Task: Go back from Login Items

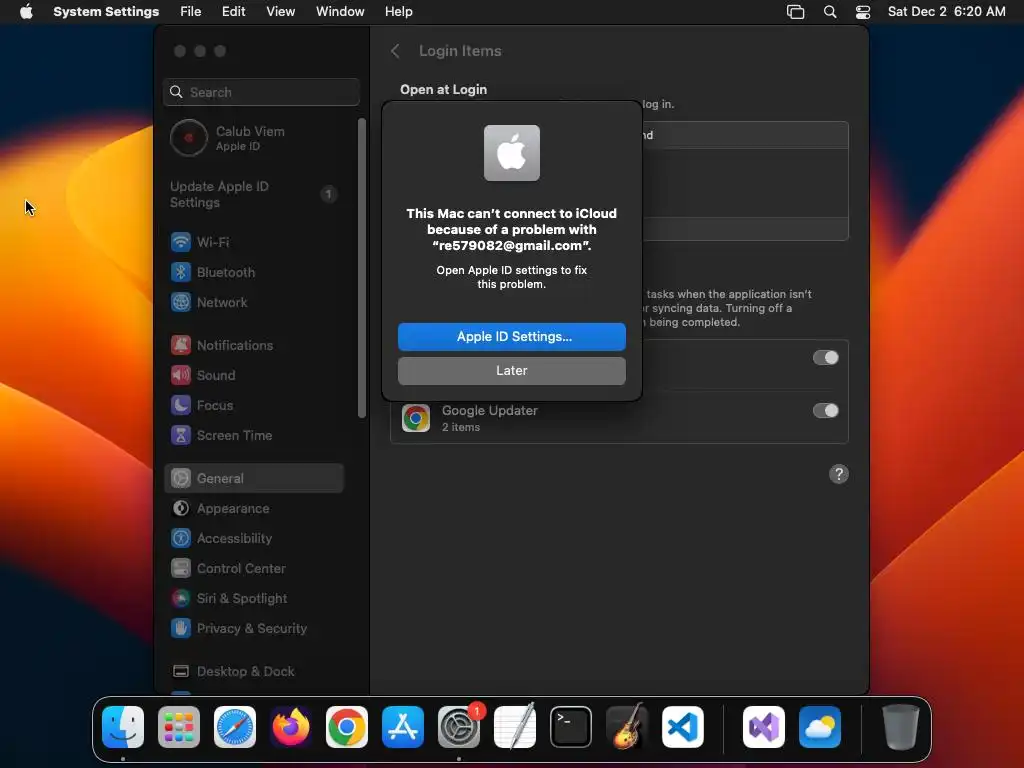Action: [395, 51]
